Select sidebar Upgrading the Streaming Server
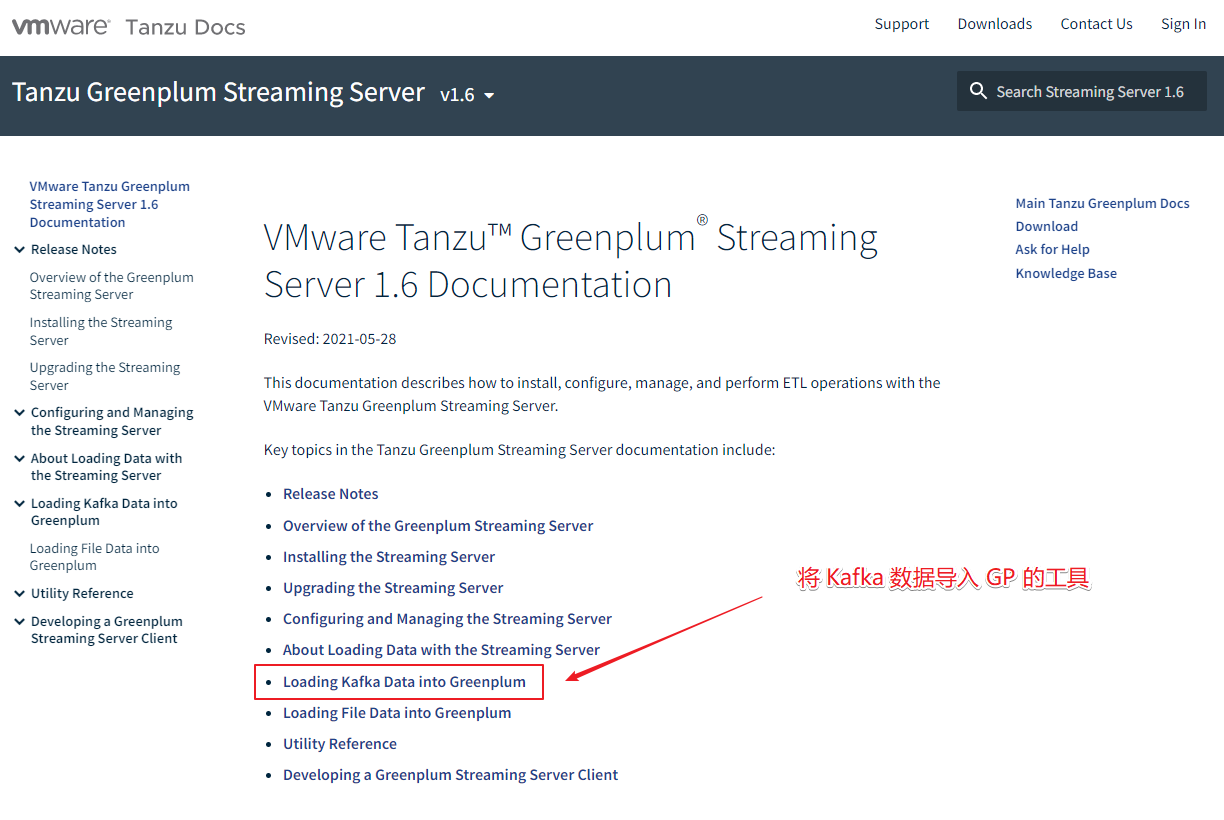 104,376
